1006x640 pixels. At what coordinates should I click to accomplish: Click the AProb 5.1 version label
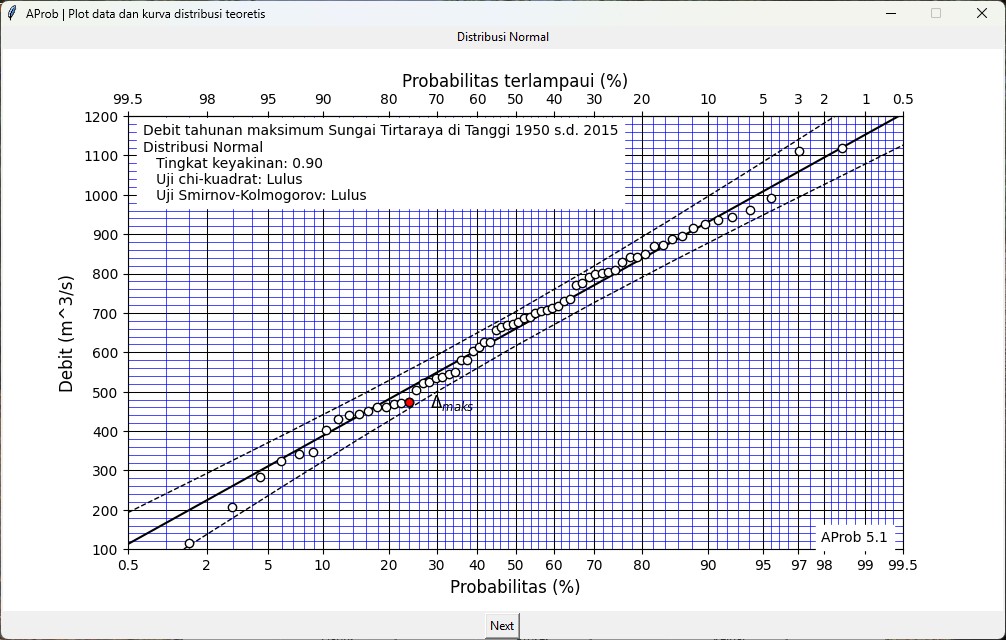(854, 537)
